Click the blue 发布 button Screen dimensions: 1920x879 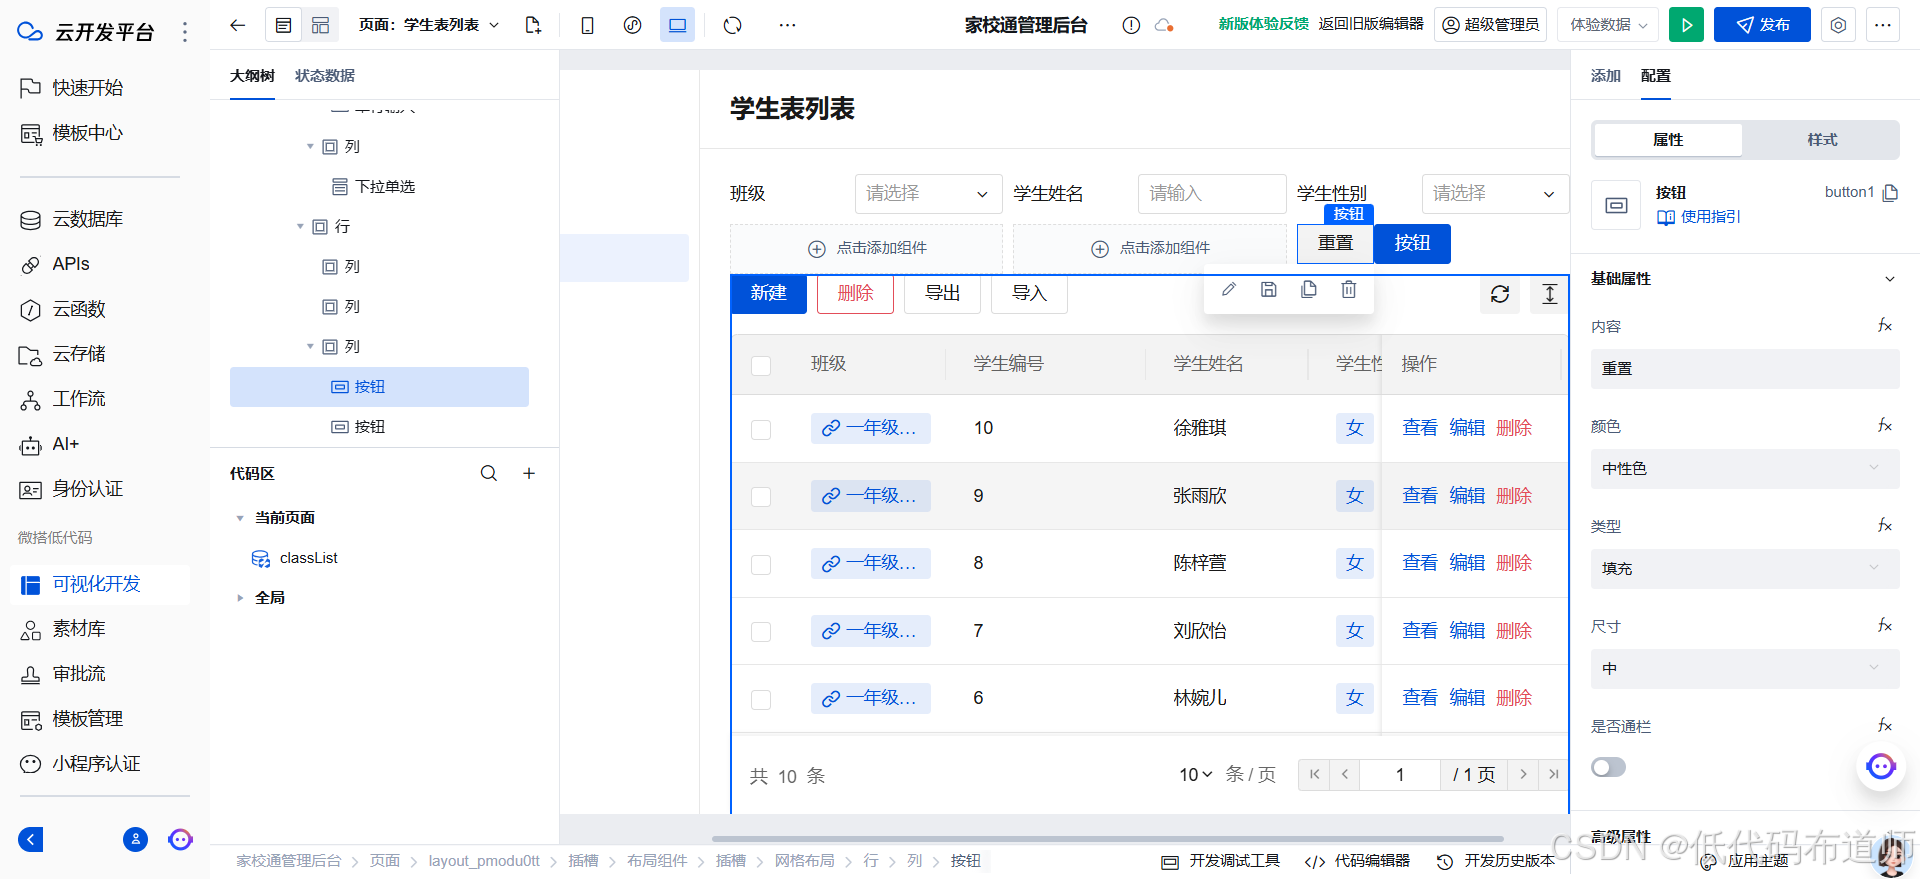[1762, 25]
